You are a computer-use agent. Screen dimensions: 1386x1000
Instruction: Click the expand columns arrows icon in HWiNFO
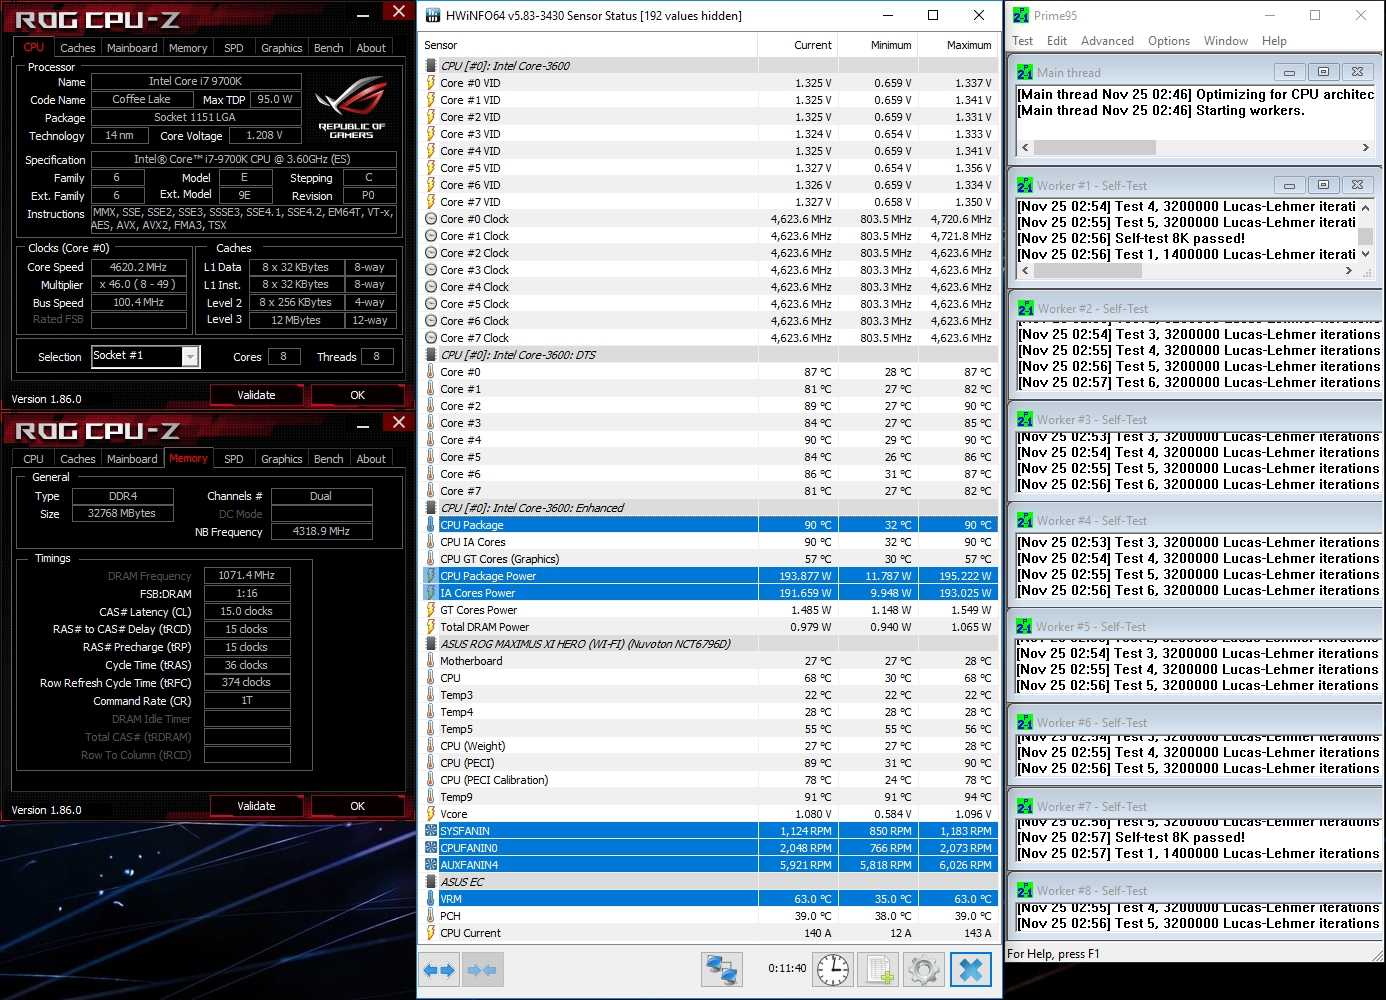439,969
